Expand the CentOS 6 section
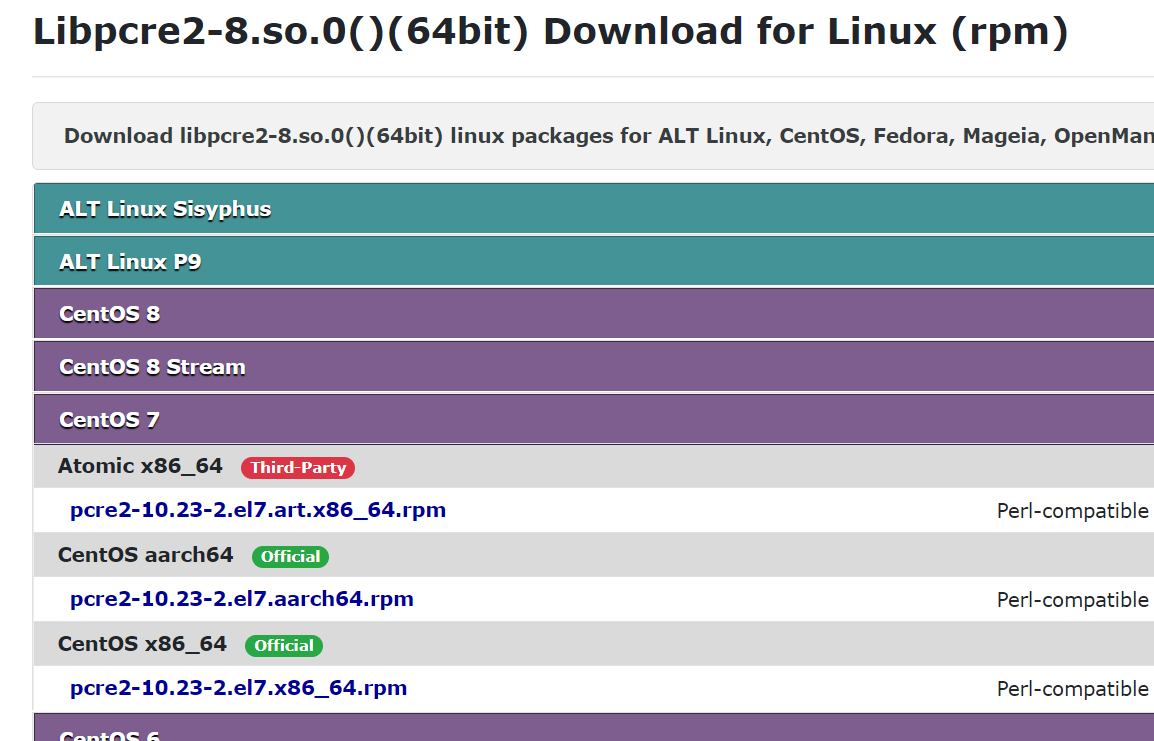 point(593,728)
